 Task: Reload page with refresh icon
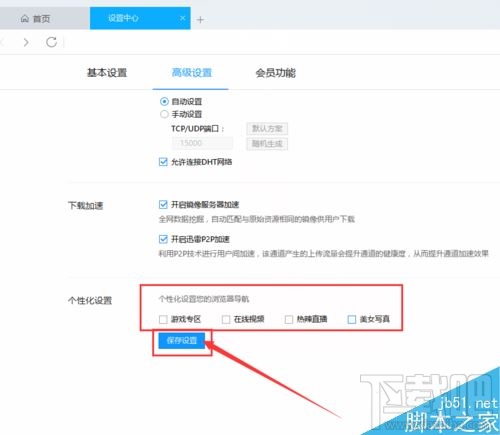pos(51,42)
